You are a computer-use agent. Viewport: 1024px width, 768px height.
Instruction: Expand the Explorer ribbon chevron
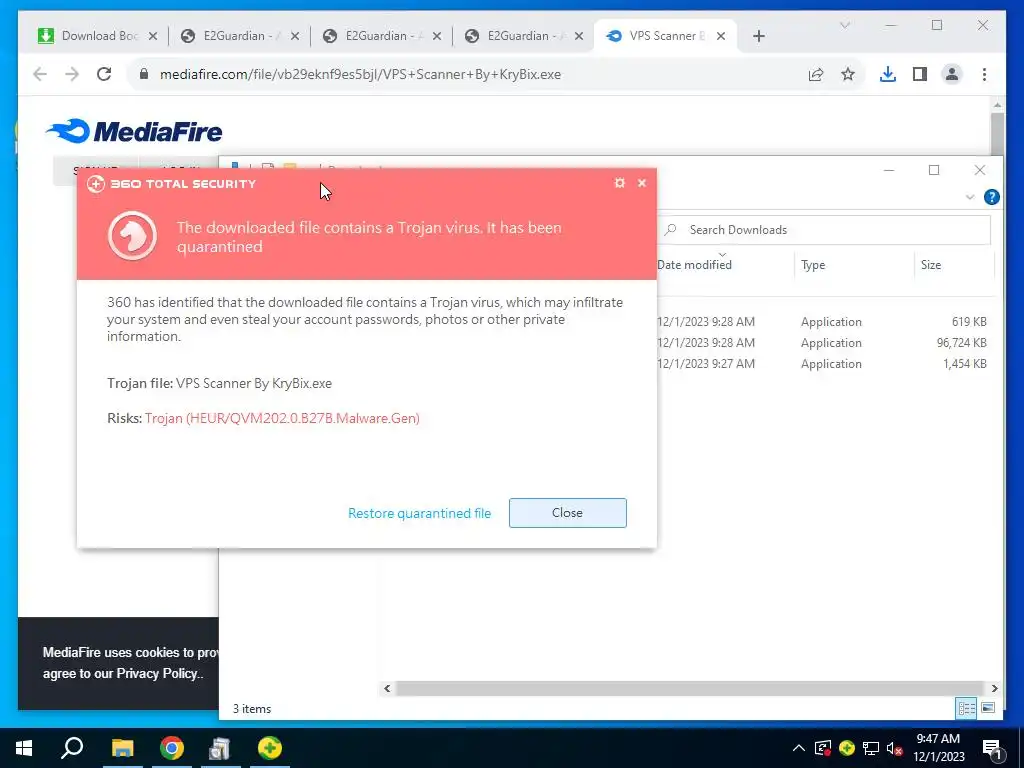coord(970,197)
